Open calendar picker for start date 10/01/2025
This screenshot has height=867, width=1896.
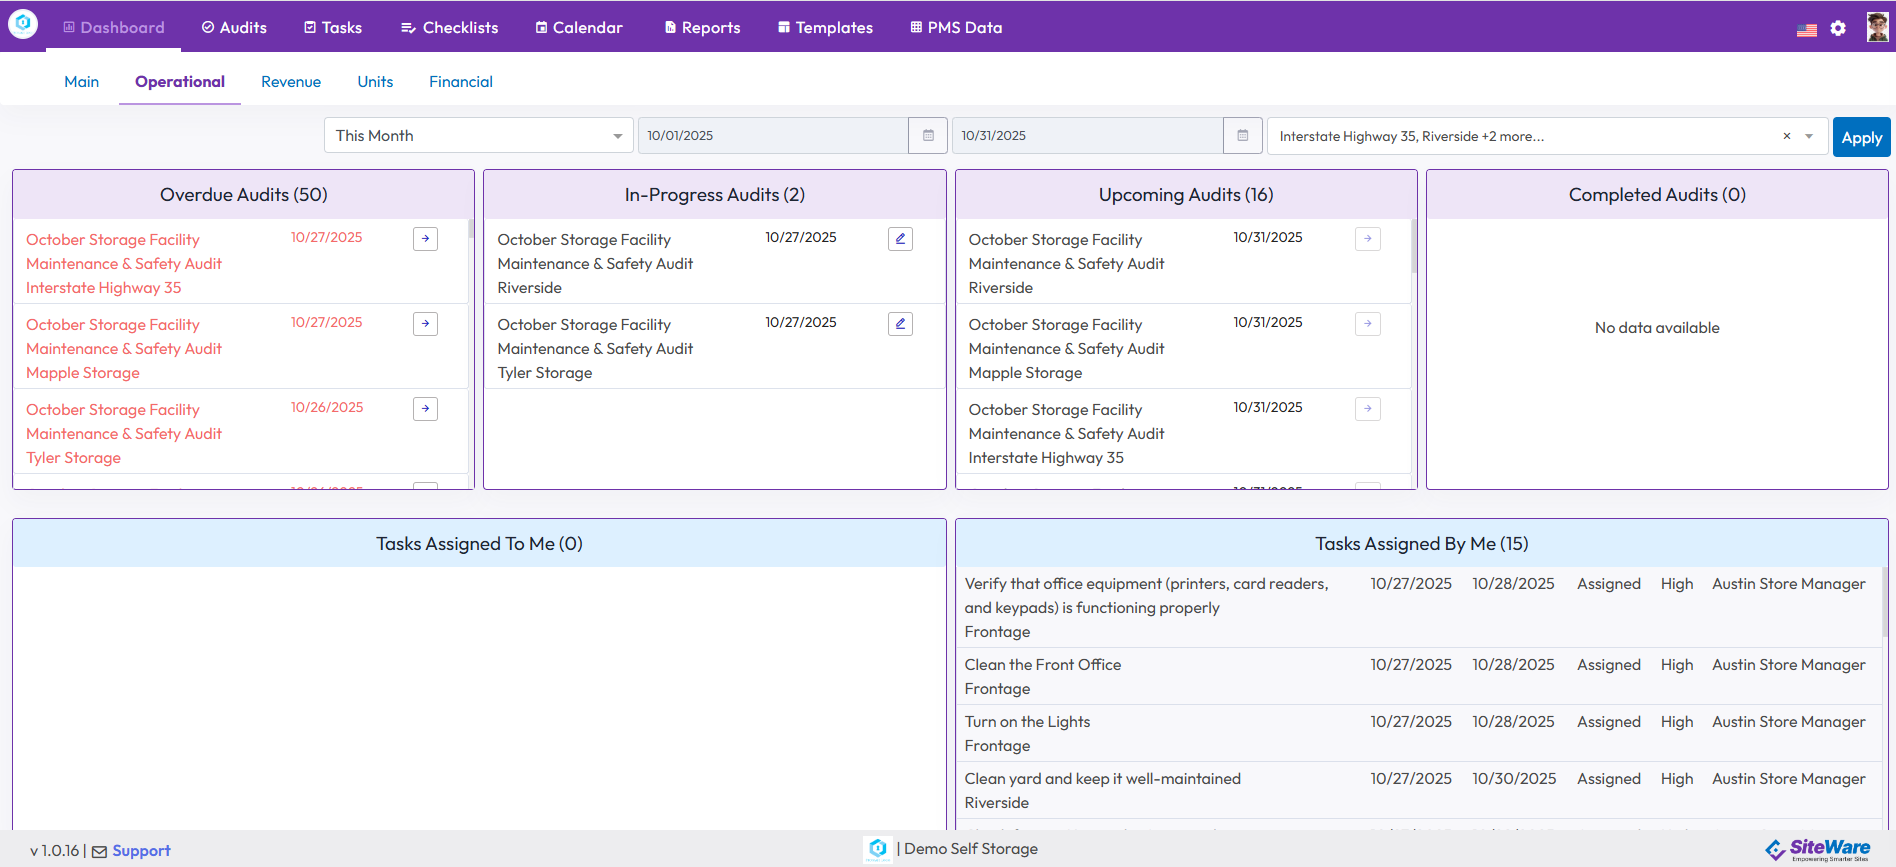pyautogui.click(x=928, y=136)
